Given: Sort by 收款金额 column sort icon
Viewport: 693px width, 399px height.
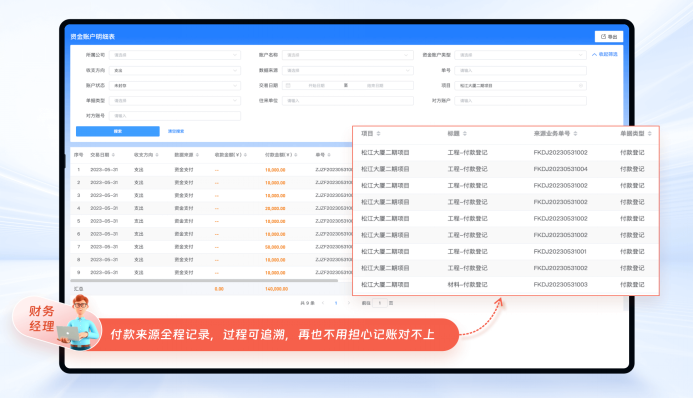Looking at the screenshot, I should (245, 155).
